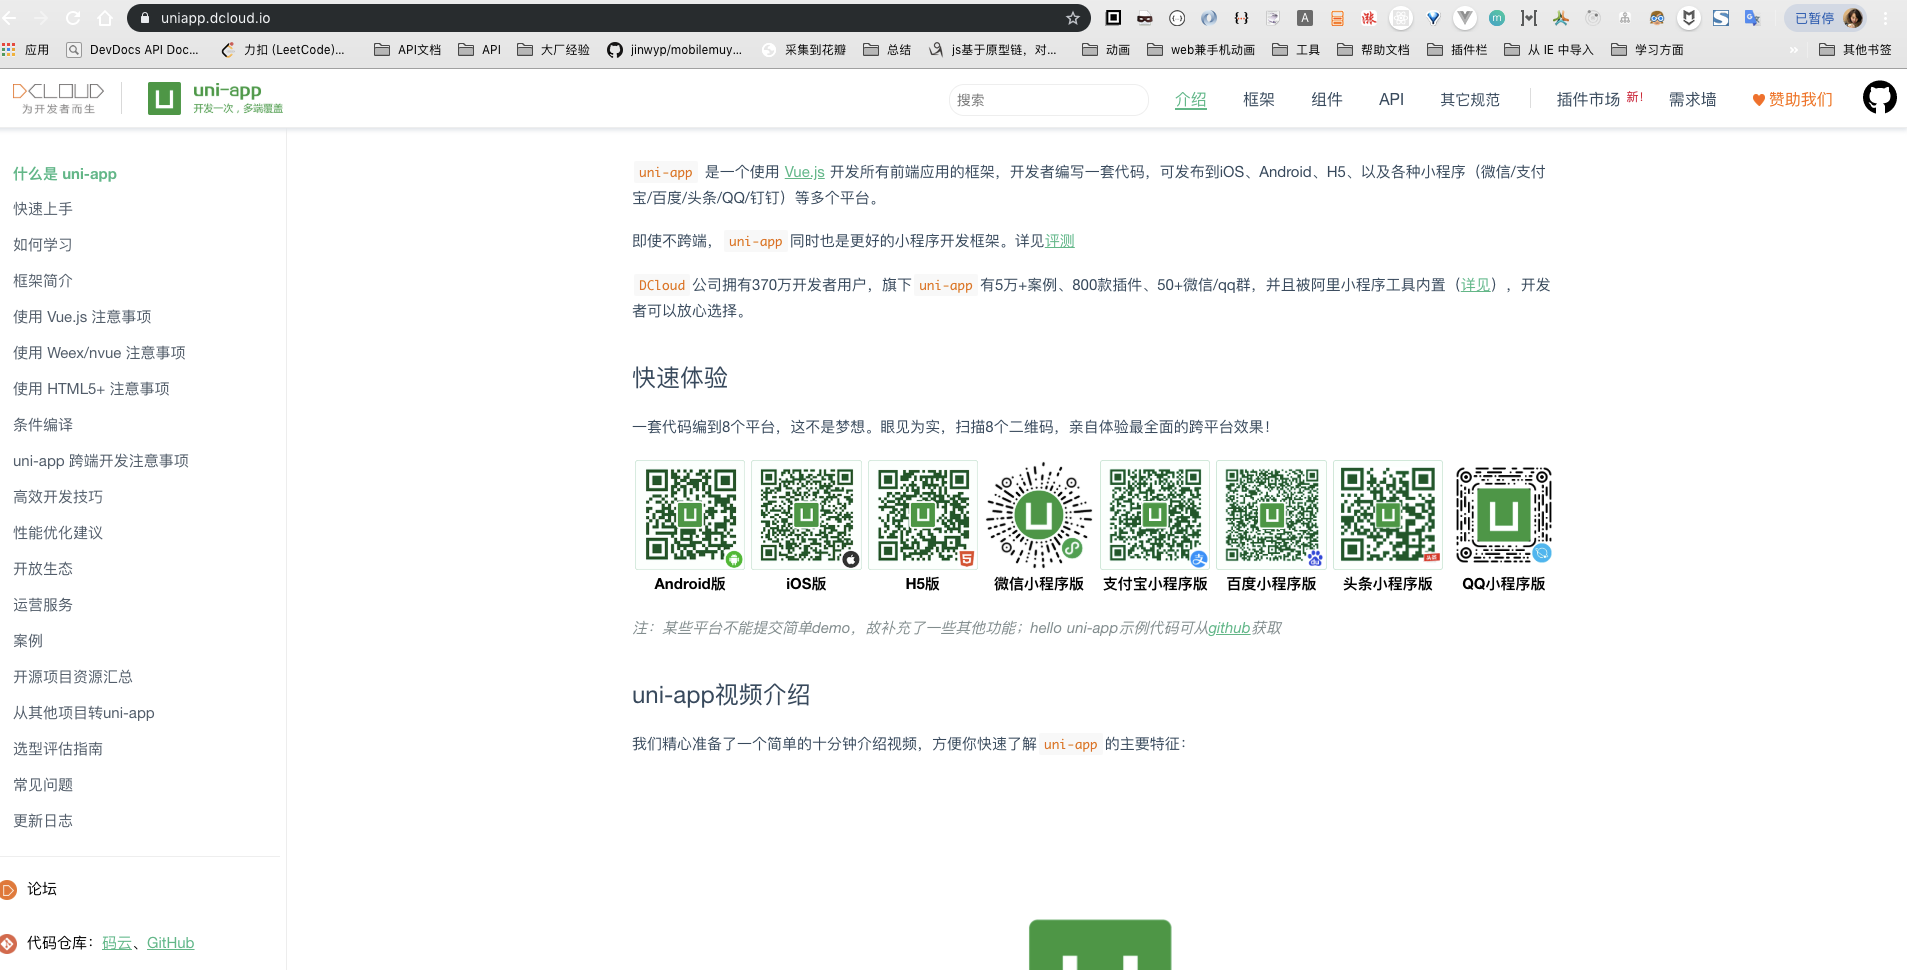Image resolution: width=1907 pixels, height=970 pixels.
Task: Expand the 工具 bookmark folder
Action: pyautogui.click(x=1296, y=49)
